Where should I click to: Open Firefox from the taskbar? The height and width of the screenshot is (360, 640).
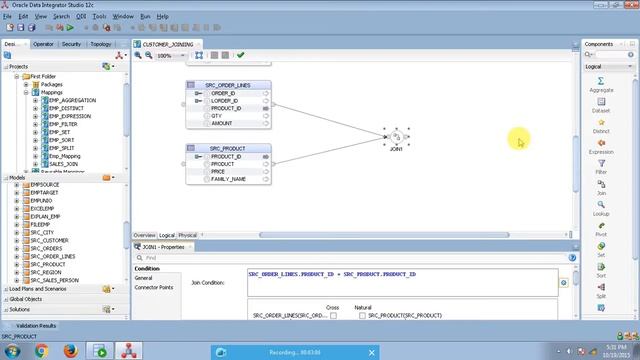click(x=71, y=351)
